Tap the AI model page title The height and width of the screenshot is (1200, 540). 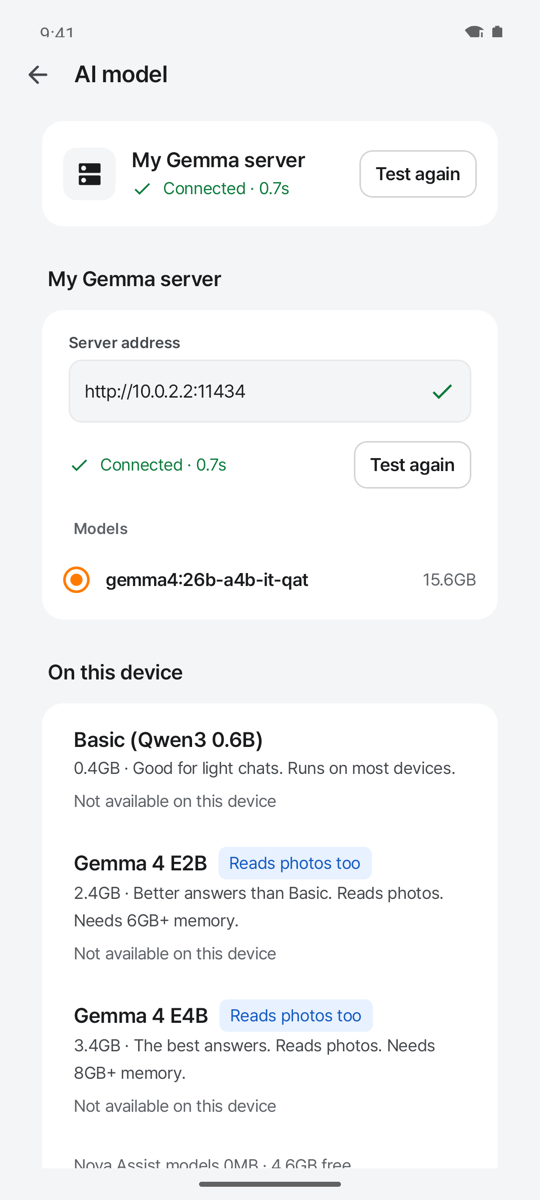point(121,74)
